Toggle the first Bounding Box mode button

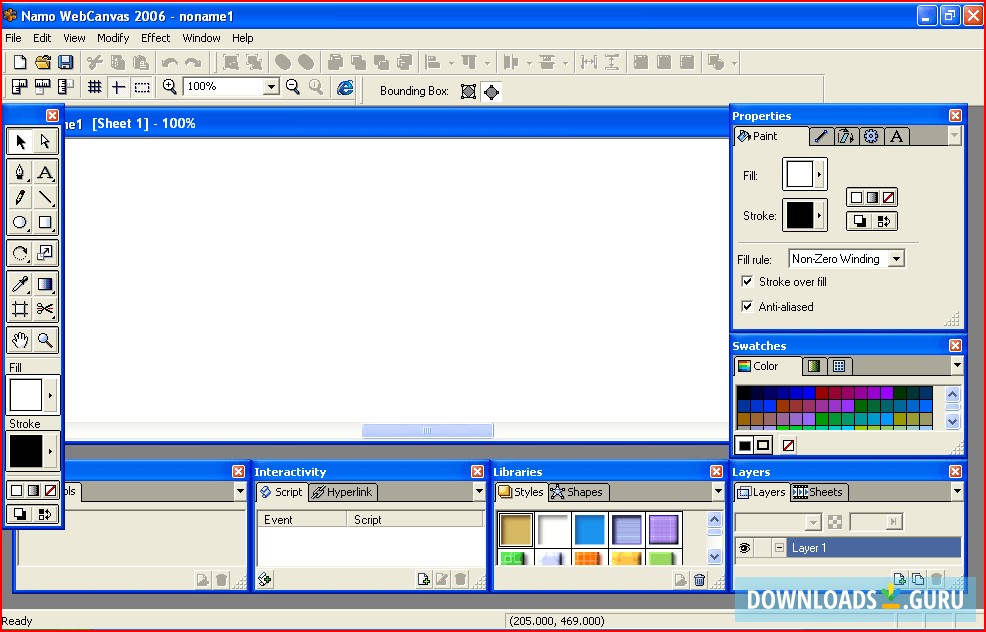point(468,92)
